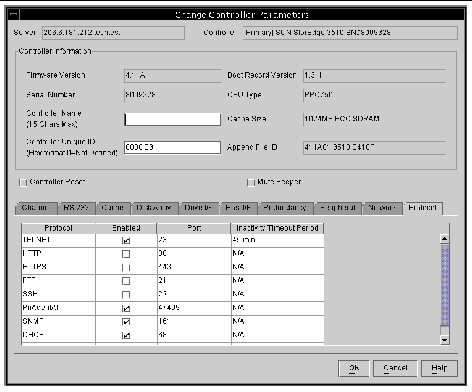Disable the TELNET protocol checkbox
The image size is (472, 392).
126,240
